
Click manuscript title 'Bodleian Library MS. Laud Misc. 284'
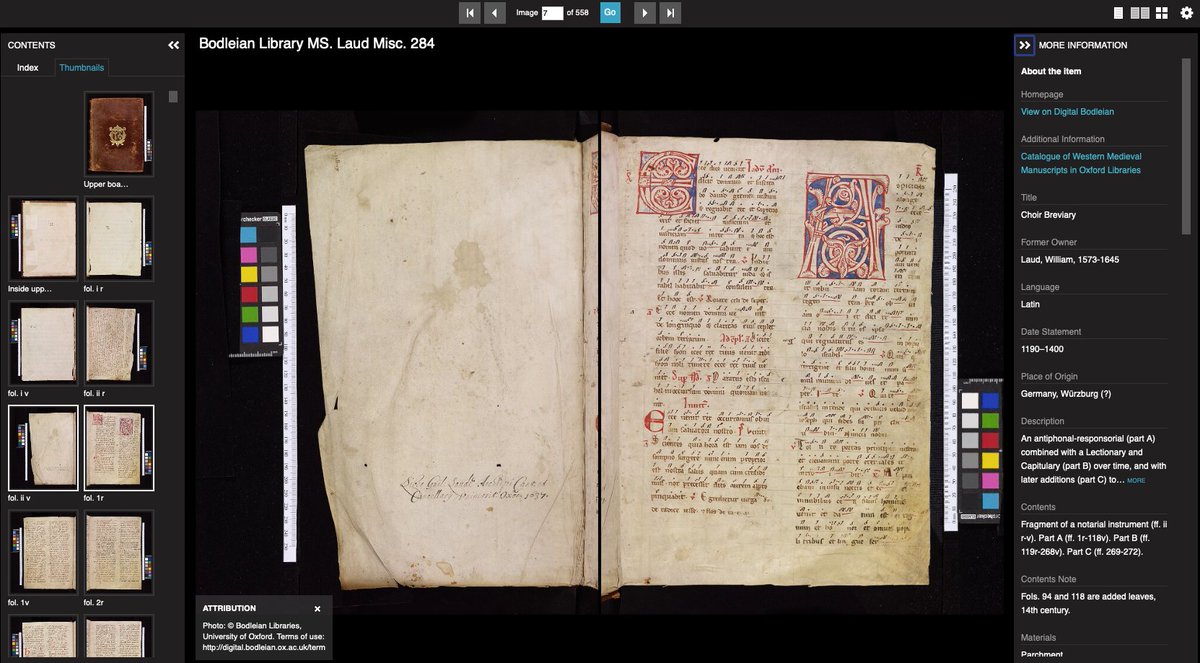click(316, 44)
